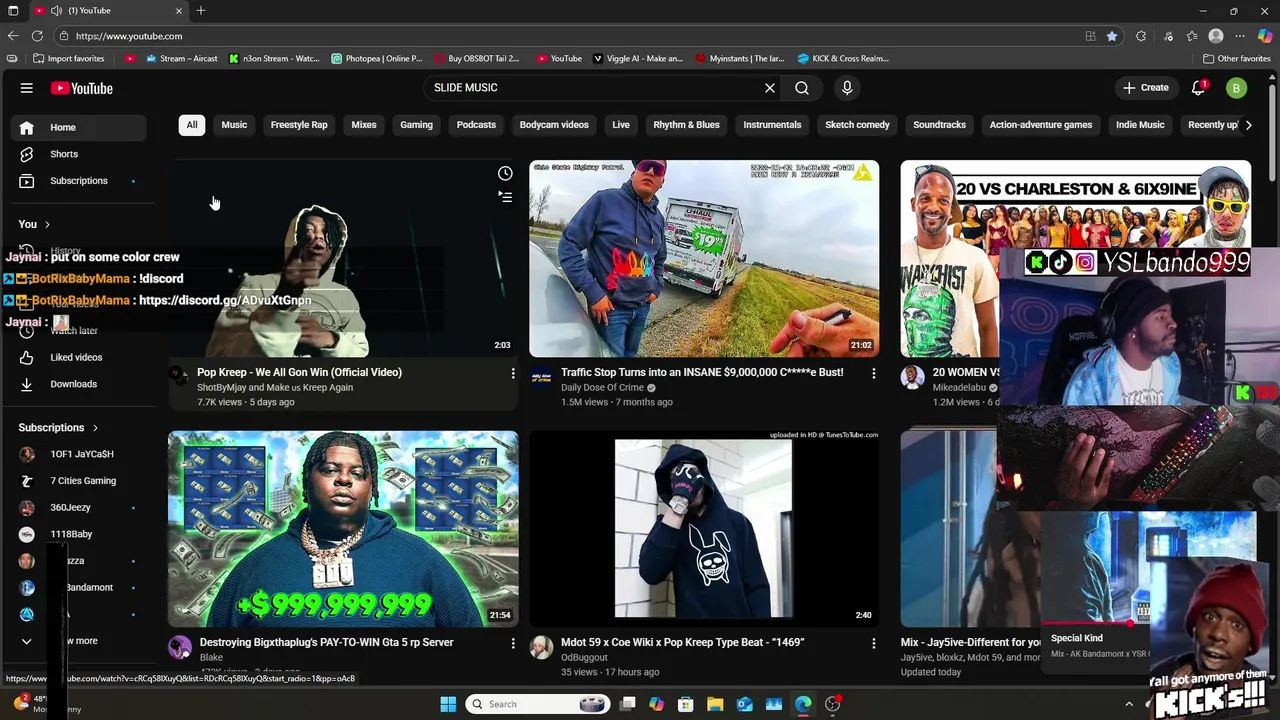The width and height of the screenshot is (1280, 720).
Task: Select the Gaming filter chip
Action: (x=416, y=125)
